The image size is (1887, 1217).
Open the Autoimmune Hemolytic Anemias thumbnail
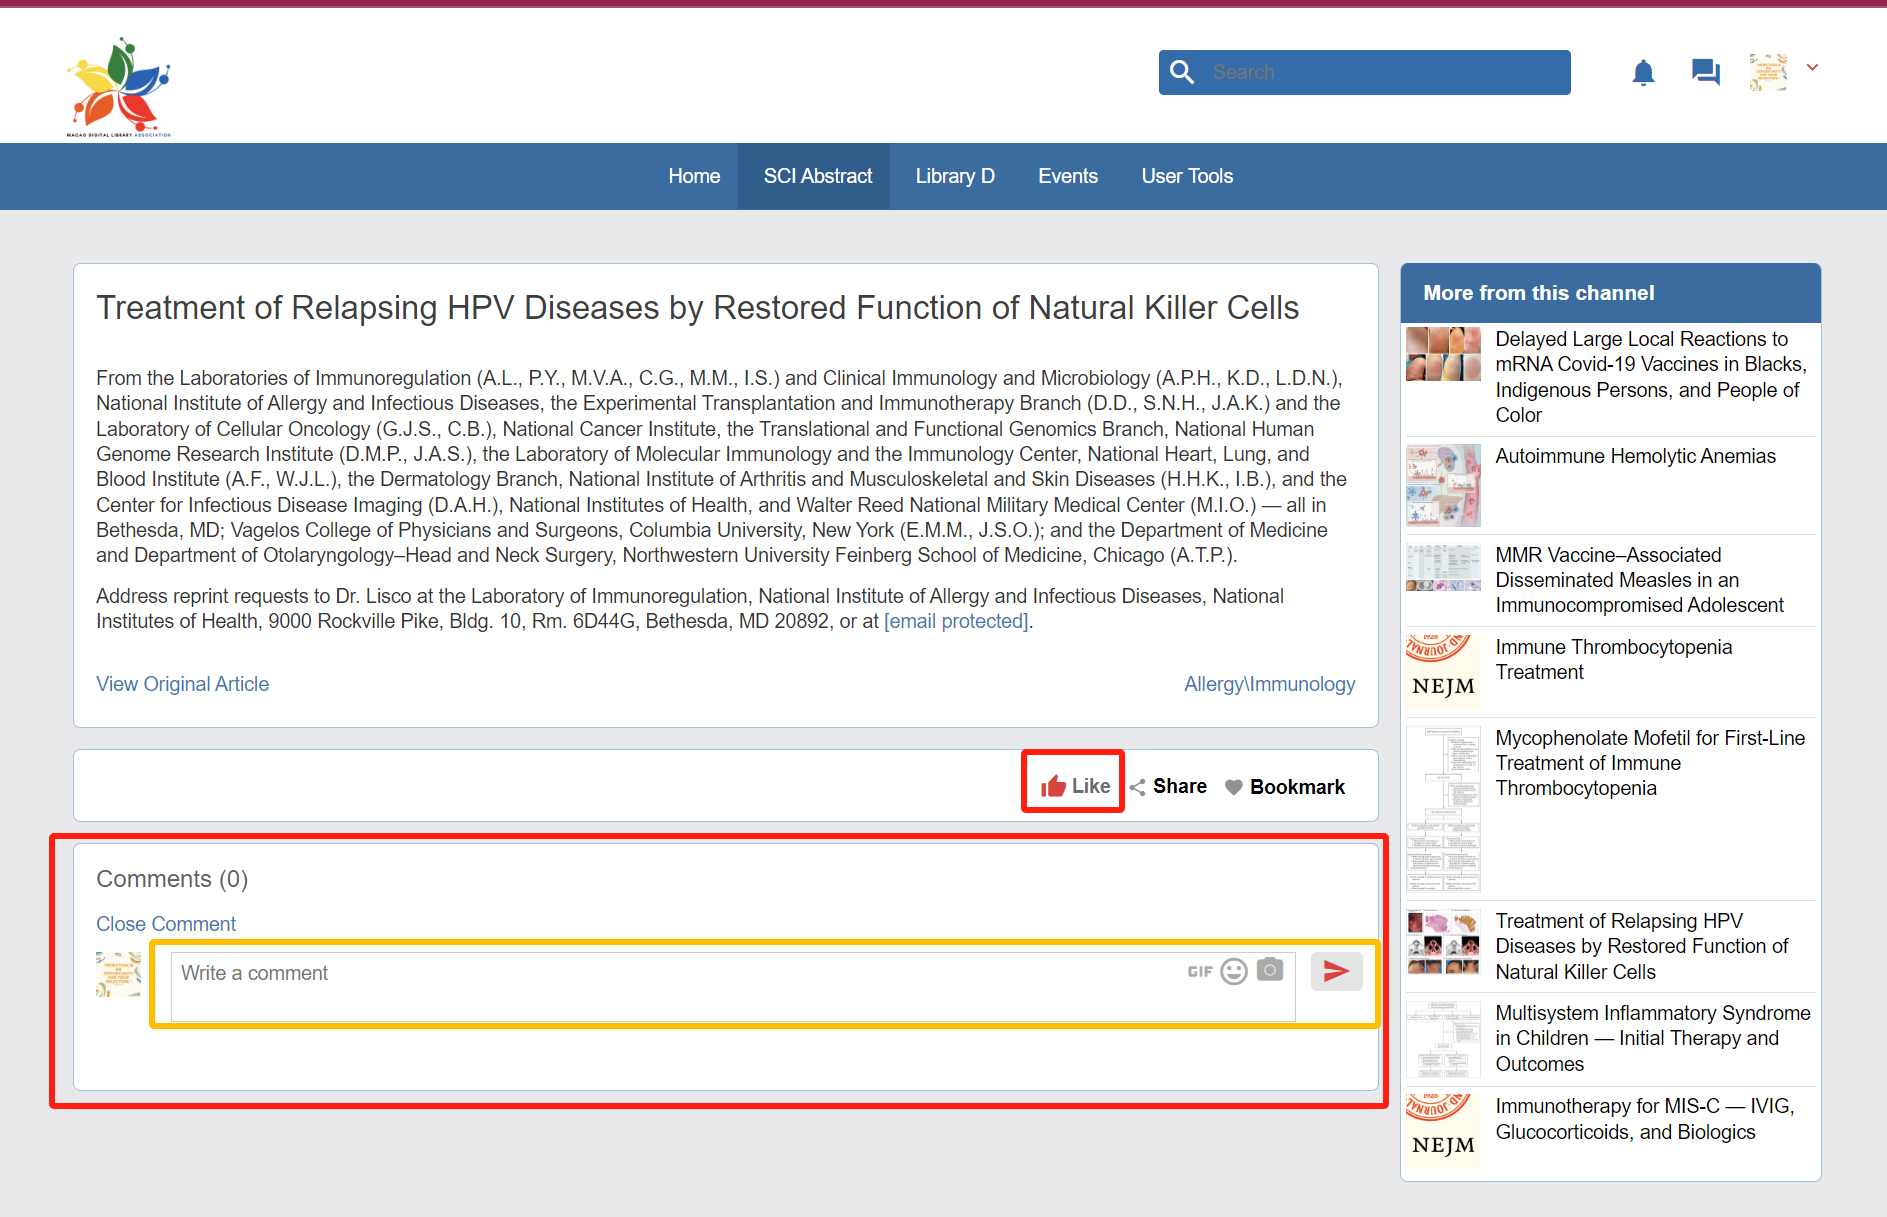coord(1443,485)
